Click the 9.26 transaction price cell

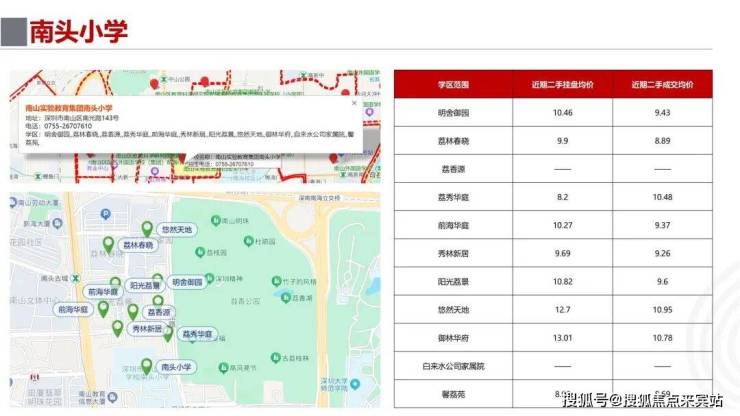click(x=663, y=254)
